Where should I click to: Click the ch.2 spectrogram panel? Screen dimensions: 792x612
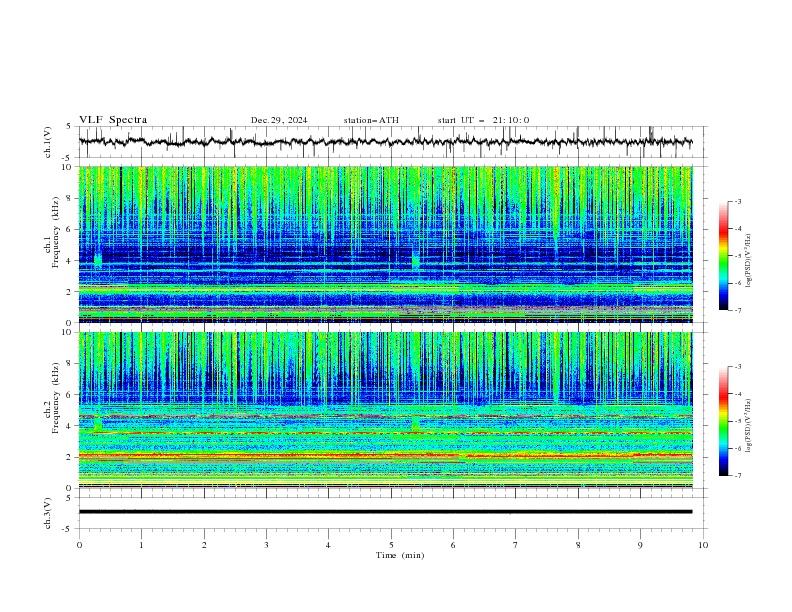click(385, 410)
